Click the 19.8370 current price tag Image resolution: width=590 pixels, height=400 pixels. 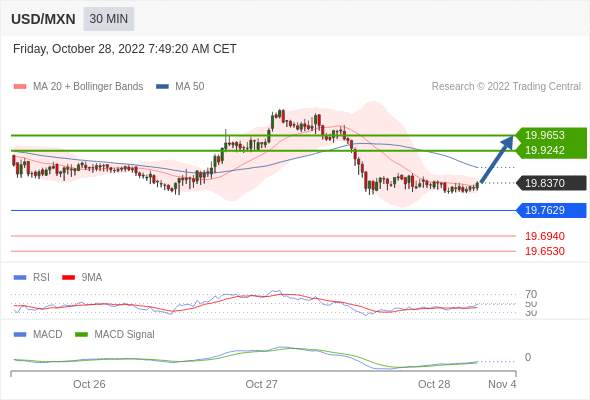coord(551,183)
